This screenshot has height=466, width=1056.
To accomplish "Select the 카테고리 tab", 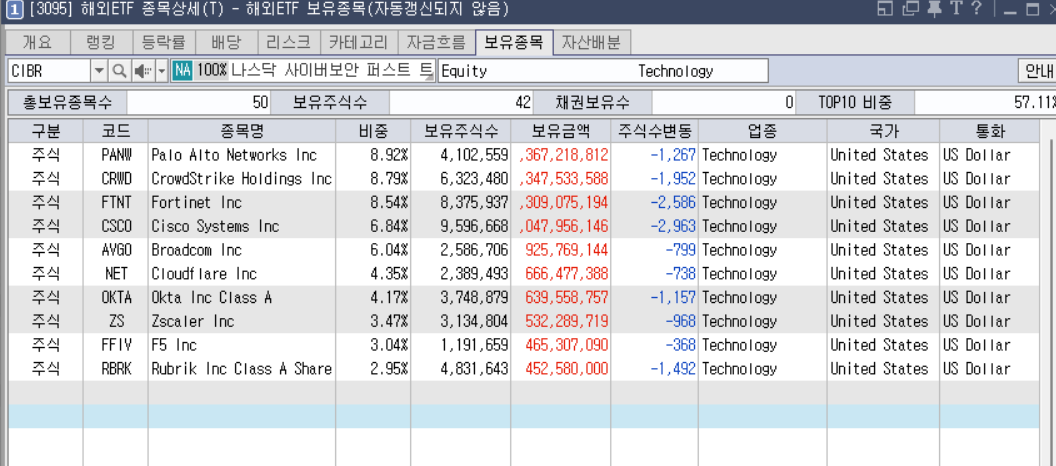I will coord(358,42).
